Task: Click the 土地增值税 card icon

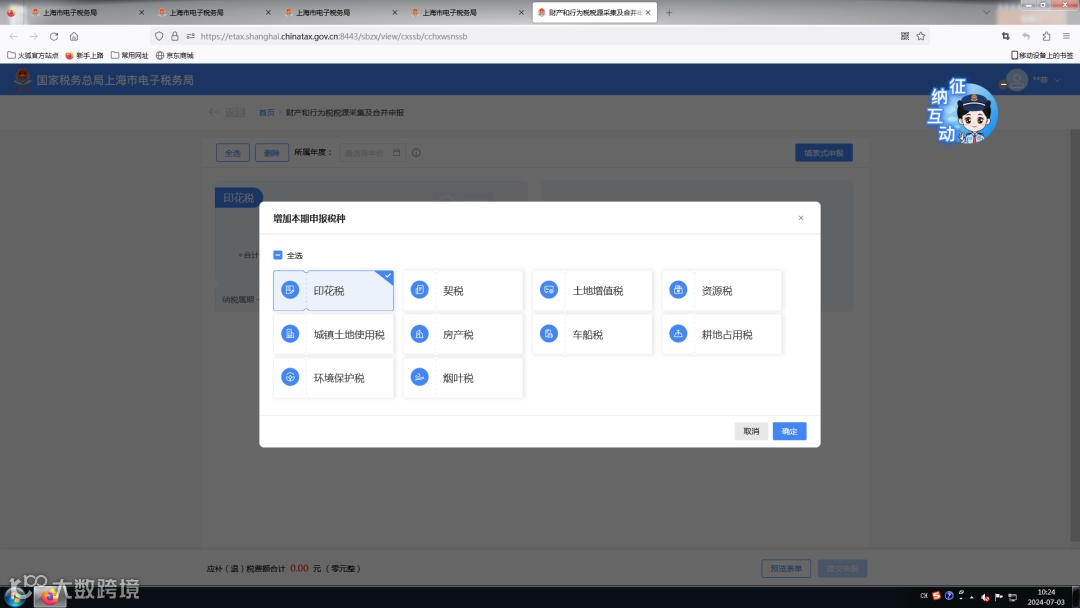Action: click(549, 290)
